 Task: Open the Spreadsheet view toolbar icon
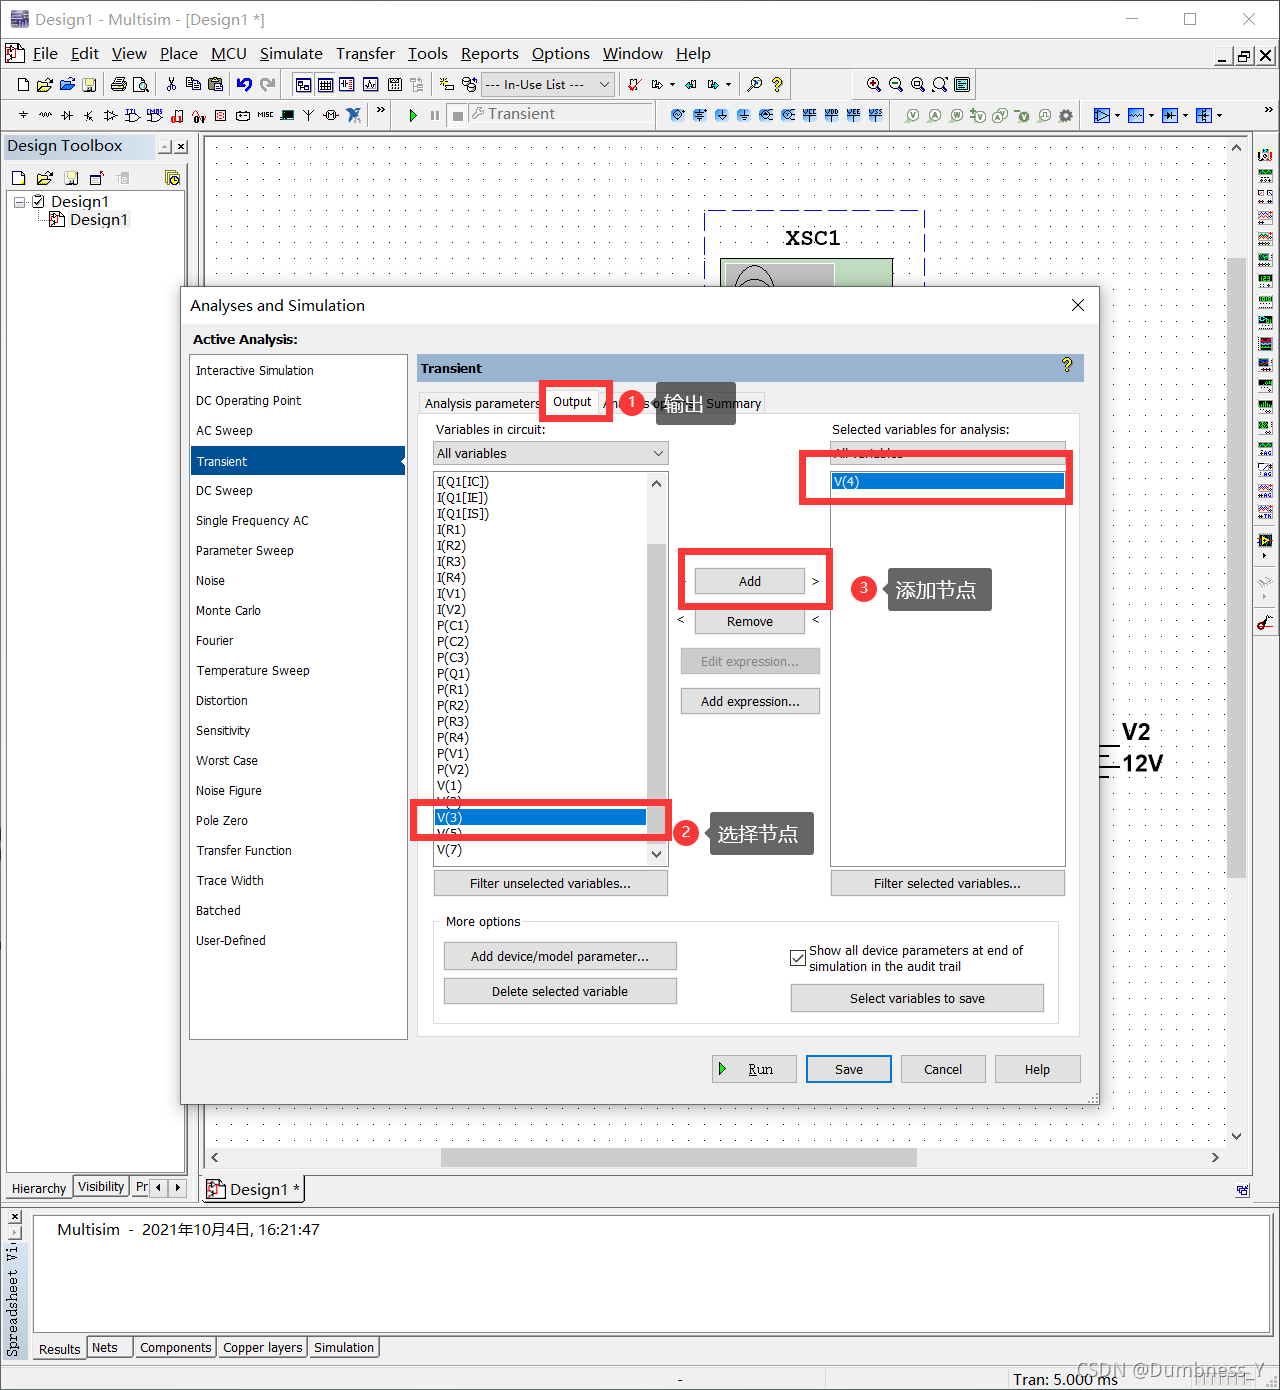[x=325, y=85]
